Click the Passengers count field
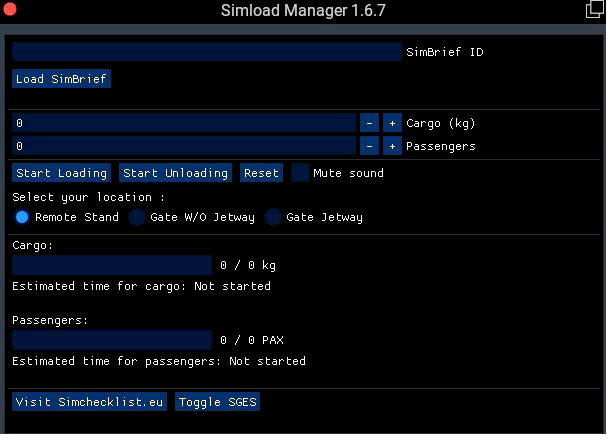This screenshot has height=441, width=615. tap(184, 146)
